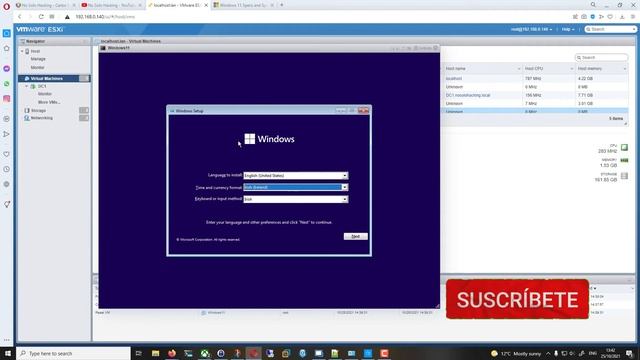Click the VMware ESXi logo
The height and width of the screenshot is (360, 640).
pyautogui.click(x=40, y=29)
